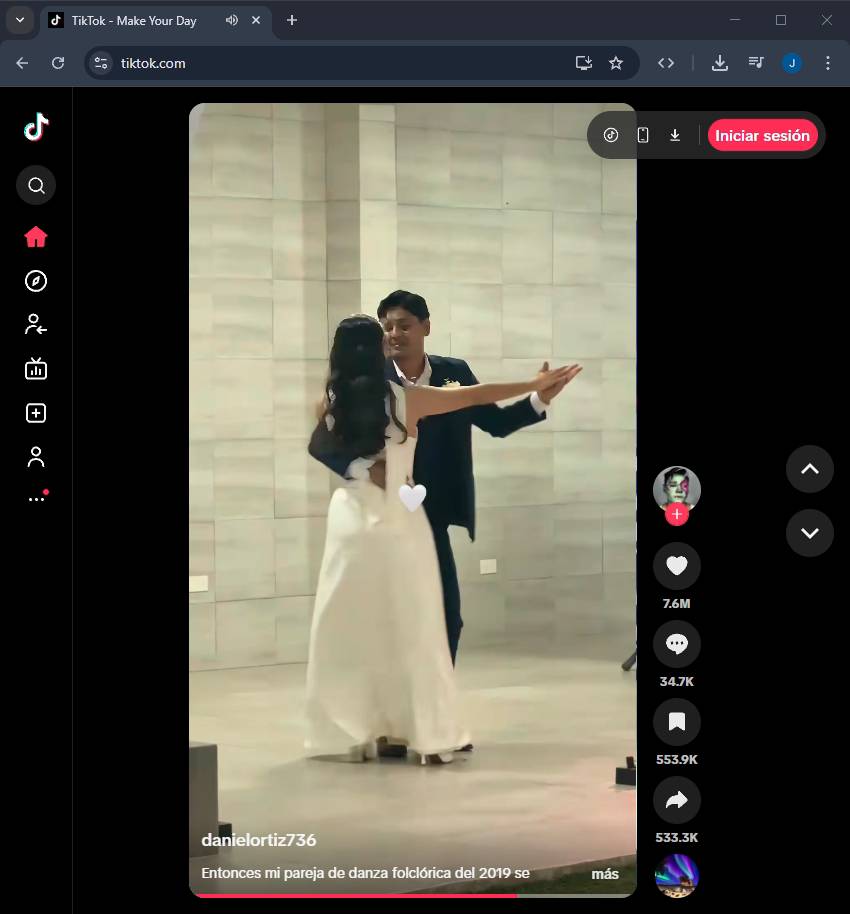This screenshot has width=850, height=914.
Task: Bookmark the video to favorites
Action: pyautogui.click(x=676, y=722)
